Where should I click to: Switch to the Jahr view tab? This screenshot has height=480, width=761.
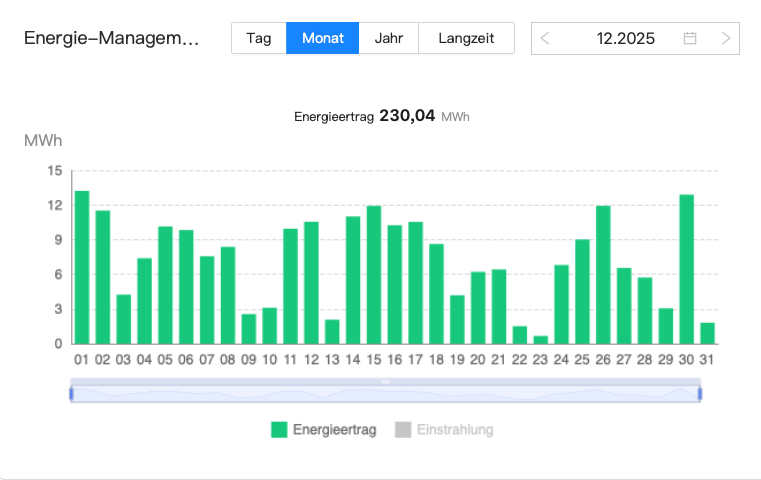pos(388,39)
